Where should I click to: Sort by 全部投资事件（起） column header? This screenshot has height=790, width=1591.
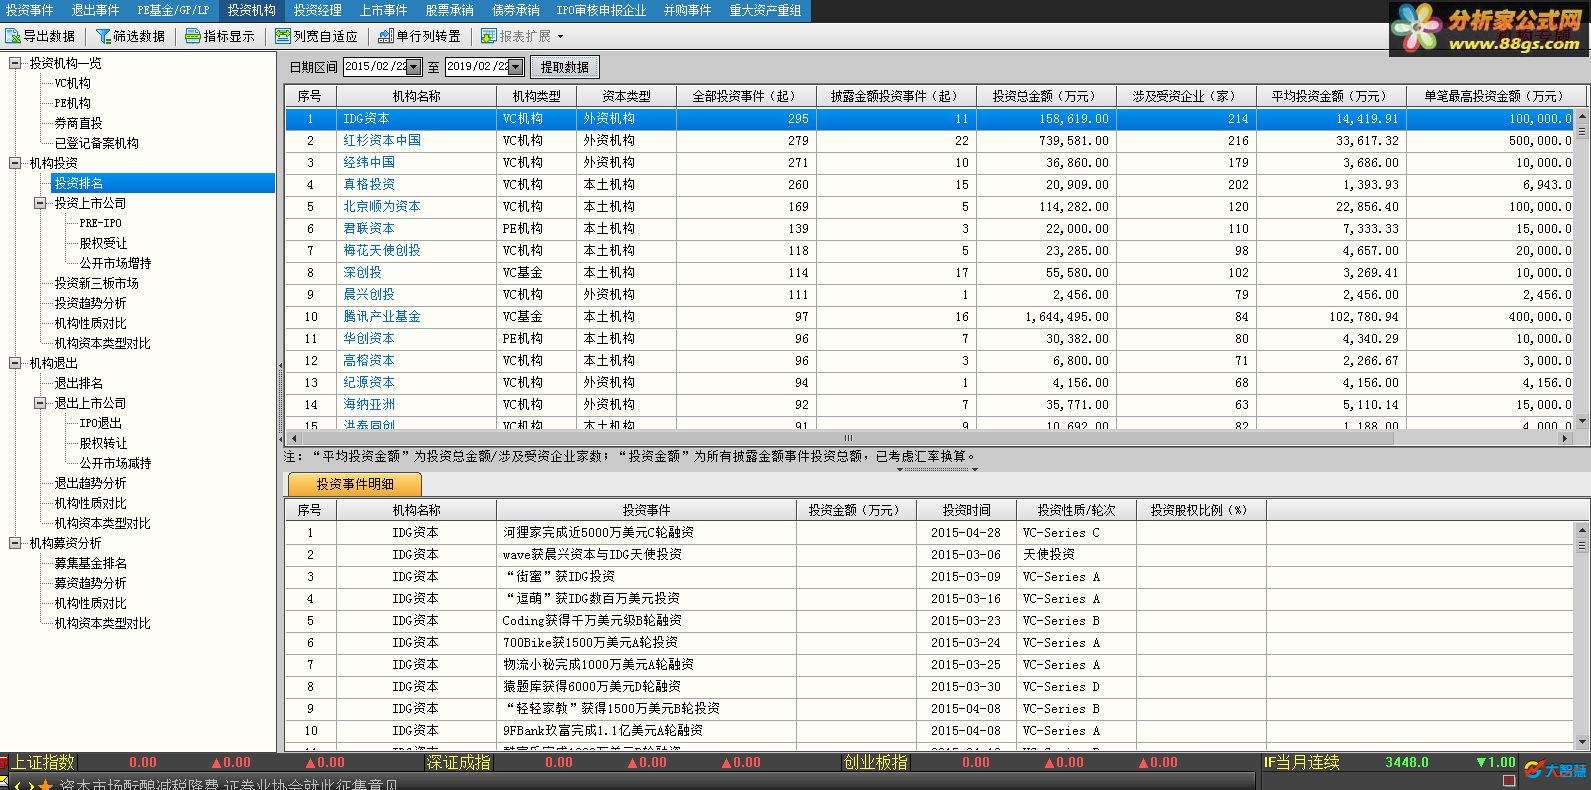(x=746, y=96)
